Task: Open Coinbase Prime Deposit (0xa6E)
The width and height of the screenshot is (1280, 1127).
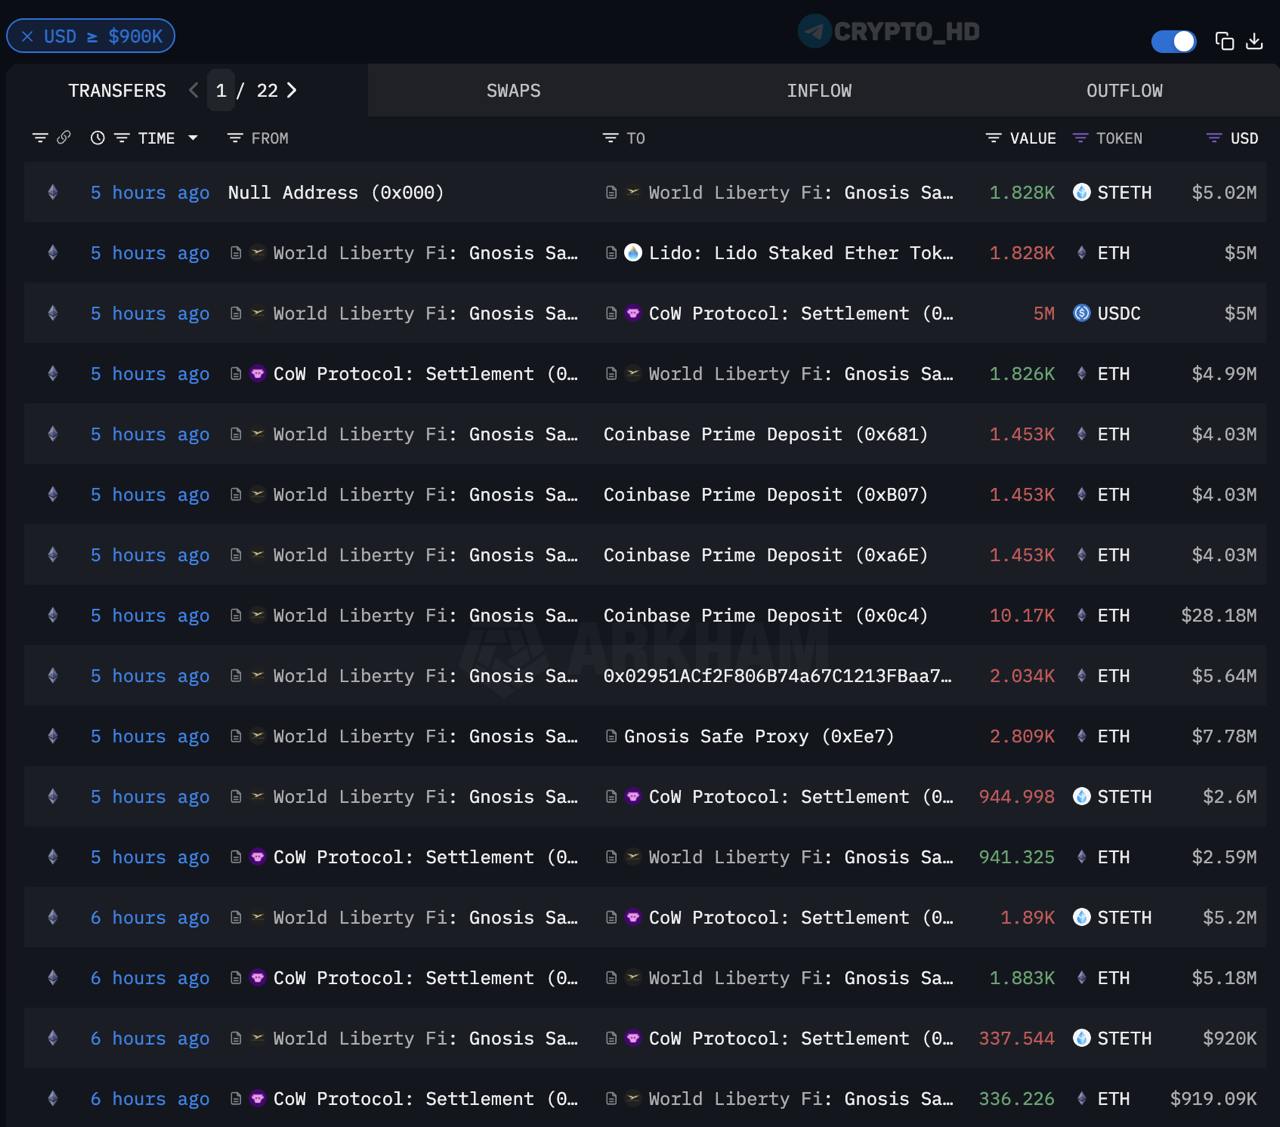Action: point(766,555)
